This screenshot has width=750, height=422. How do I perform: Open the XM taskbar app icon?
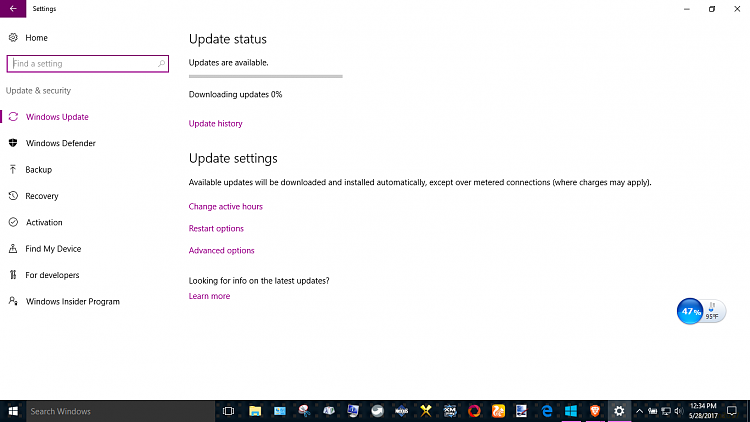[x=450, y=411]
